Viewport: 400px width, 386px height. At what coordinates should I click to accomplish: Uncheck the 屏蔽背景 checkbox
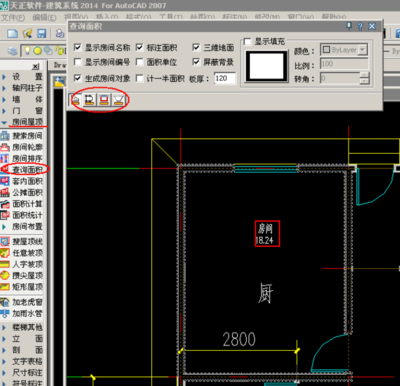tap(196, 62)
